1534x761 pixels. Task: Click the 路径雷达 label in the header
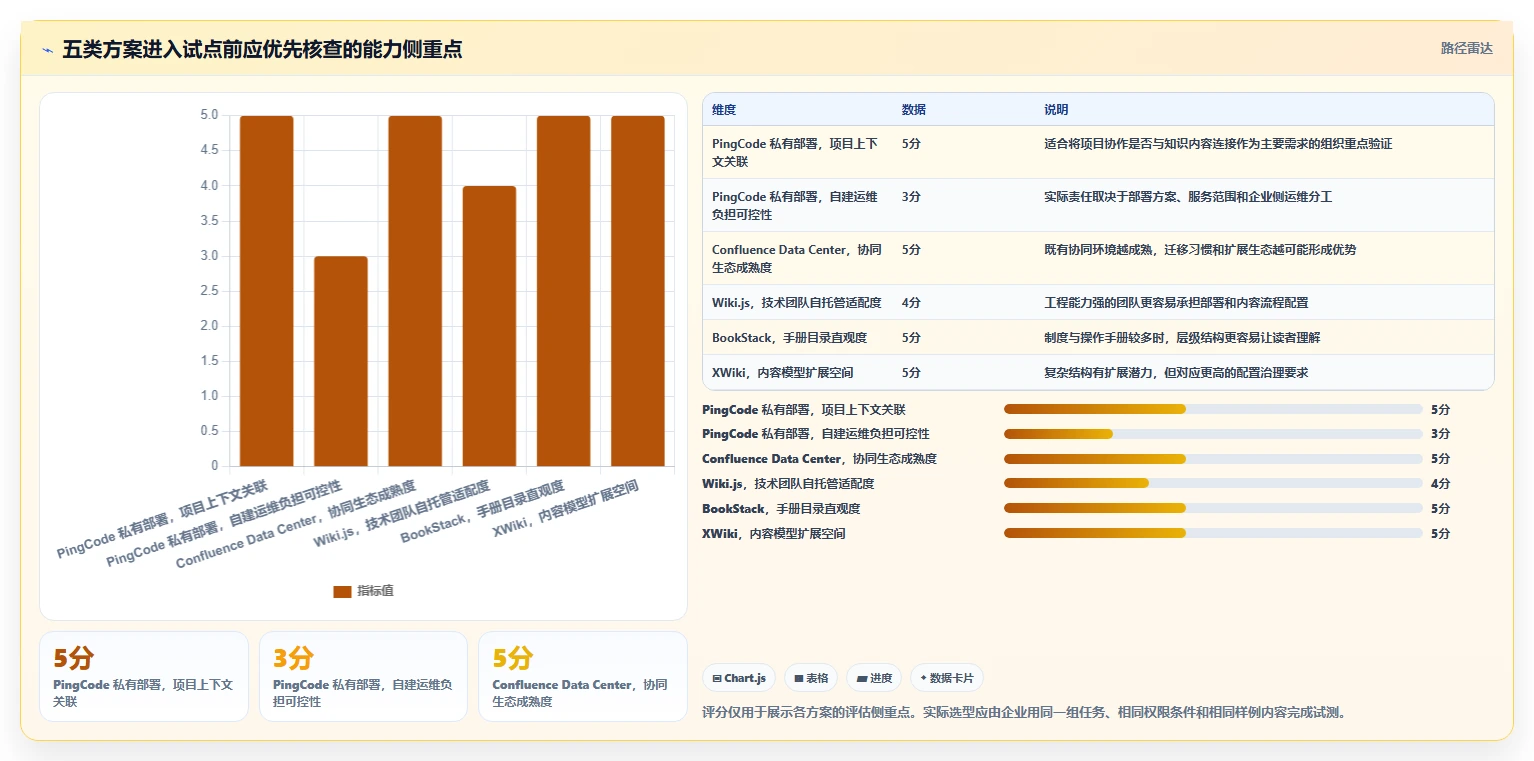[x=1466, y=48]
